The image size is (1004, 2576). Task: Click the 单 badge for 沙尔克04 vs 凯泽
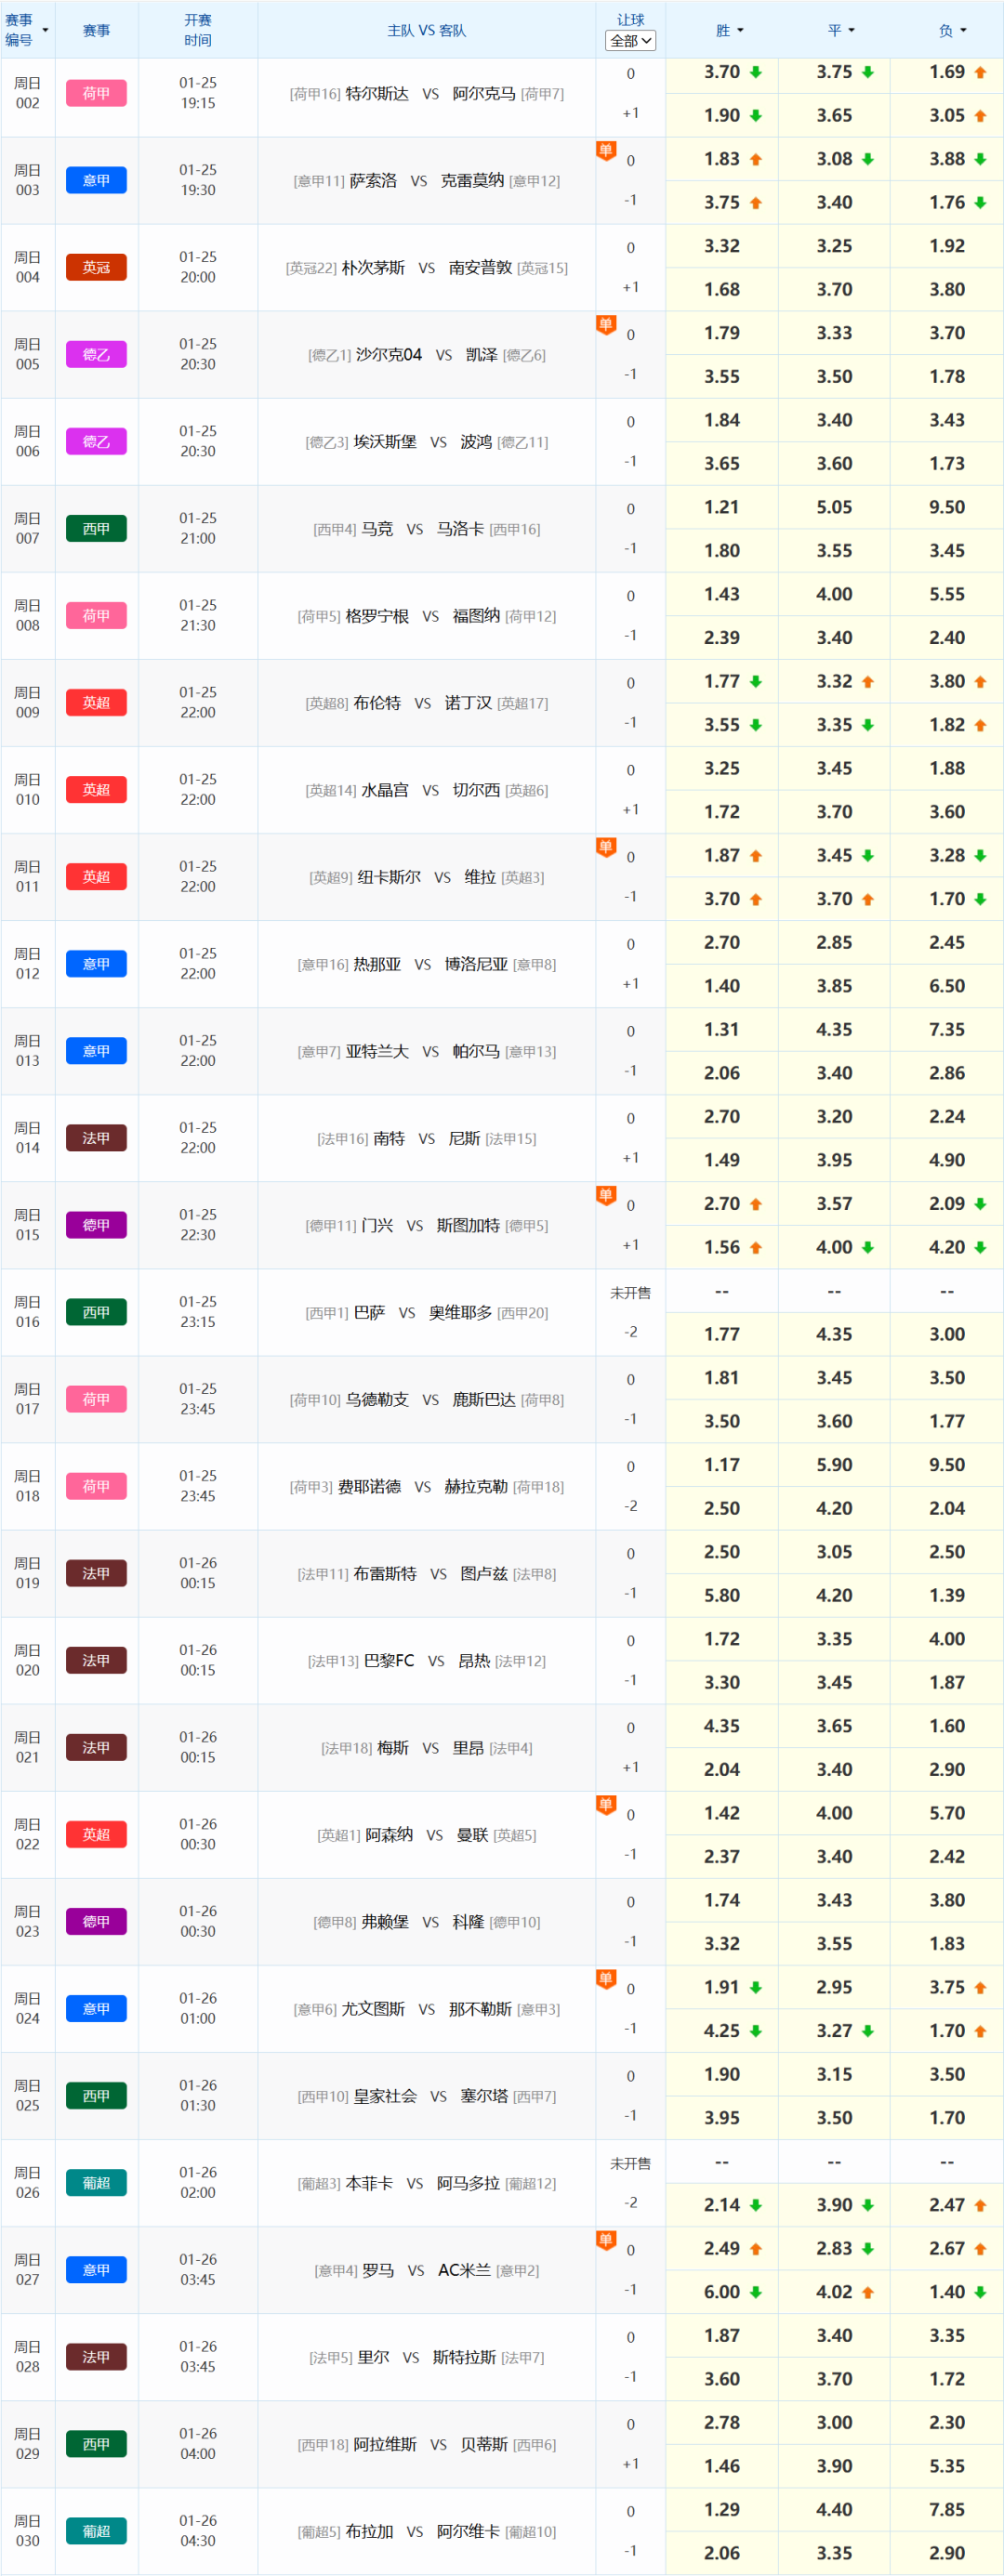(605, 325)
